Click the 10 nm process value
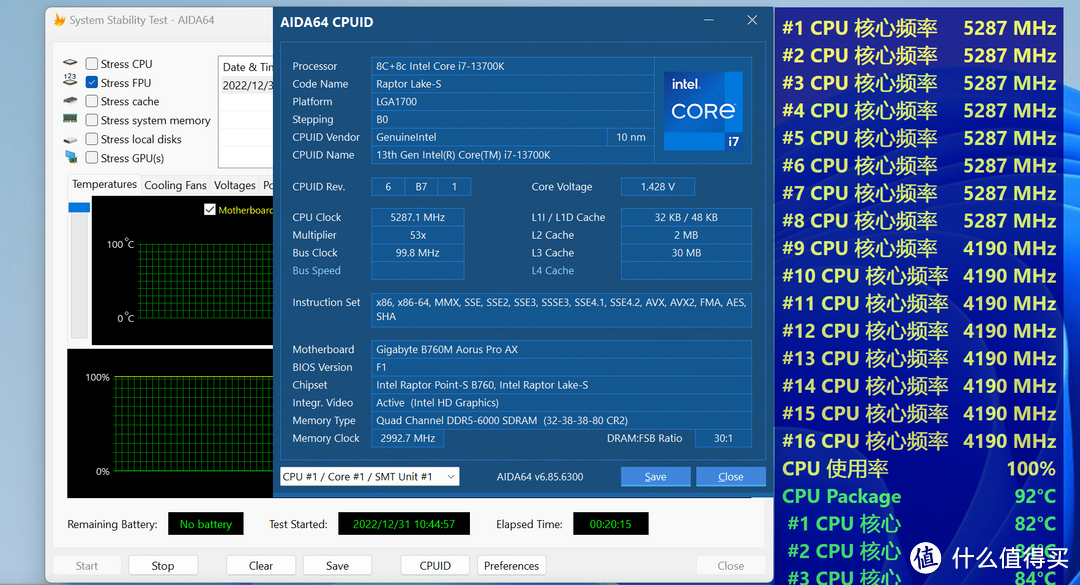 (631, 137)
